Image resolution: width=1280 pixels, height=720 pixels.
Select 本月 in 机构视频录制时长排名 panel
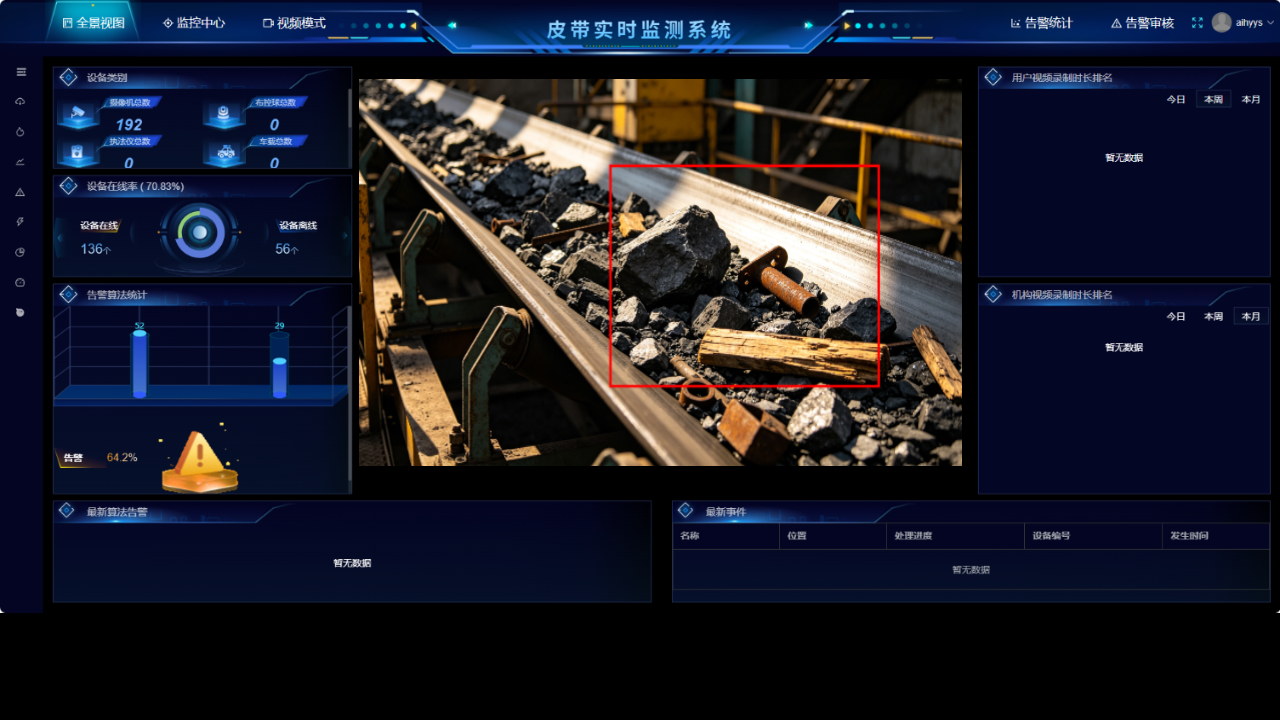pyautogui.click(x=1251, y=316)
